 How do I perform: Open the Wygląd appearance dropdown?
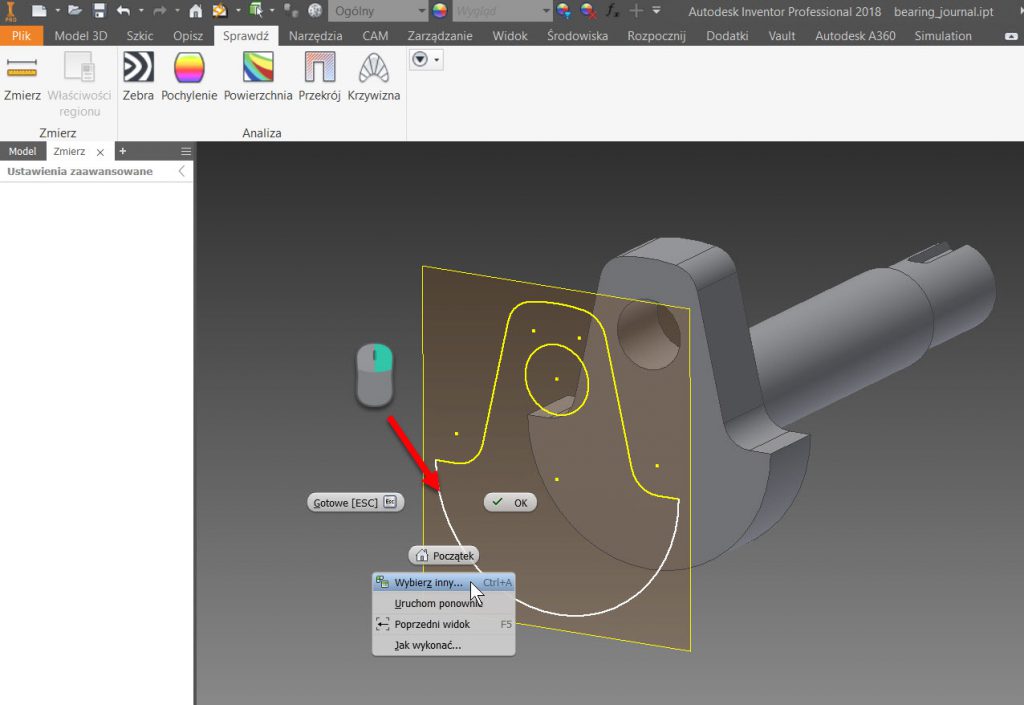[x=501, y=11]
